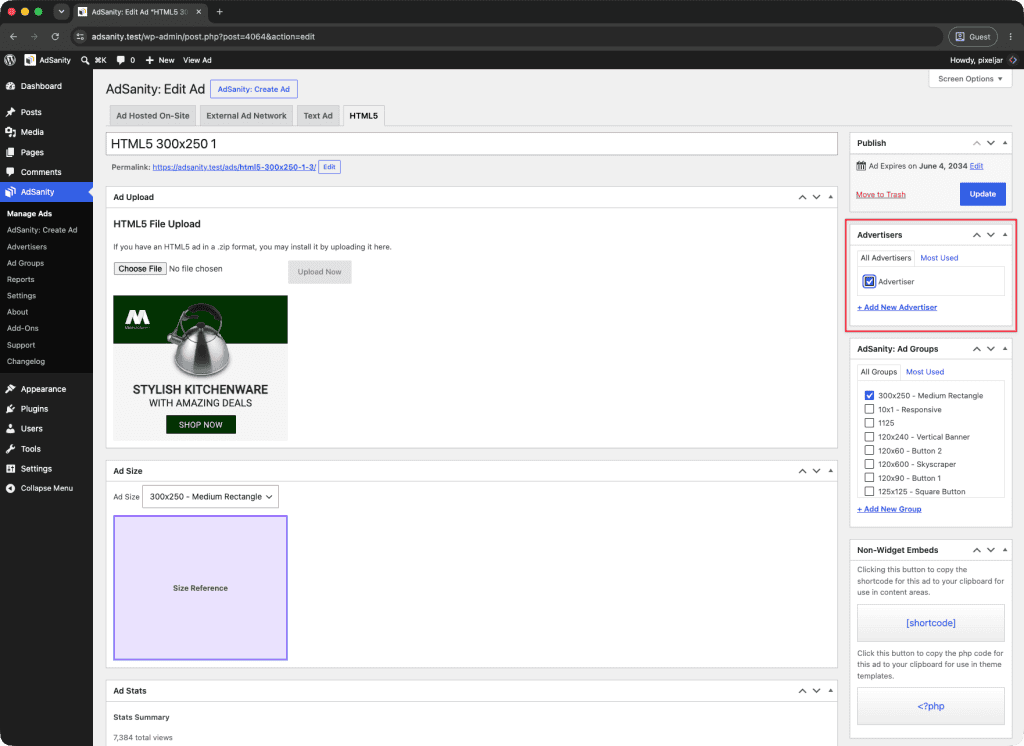The height and width of the screenshot is (746, 1024).
Task: Click the Collapse Menu arrow icon
Action: pyautogui.click(x=10, y=489)
